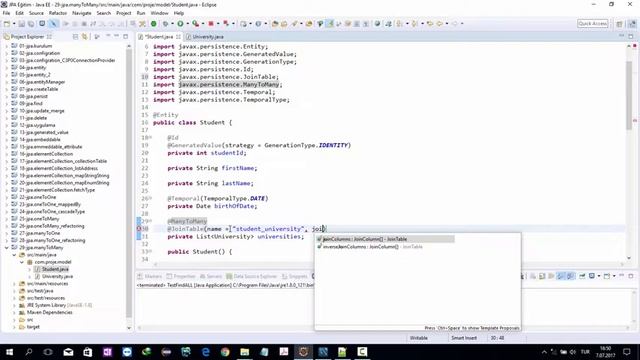Open the Navigate menu

(x=82, y=13)
